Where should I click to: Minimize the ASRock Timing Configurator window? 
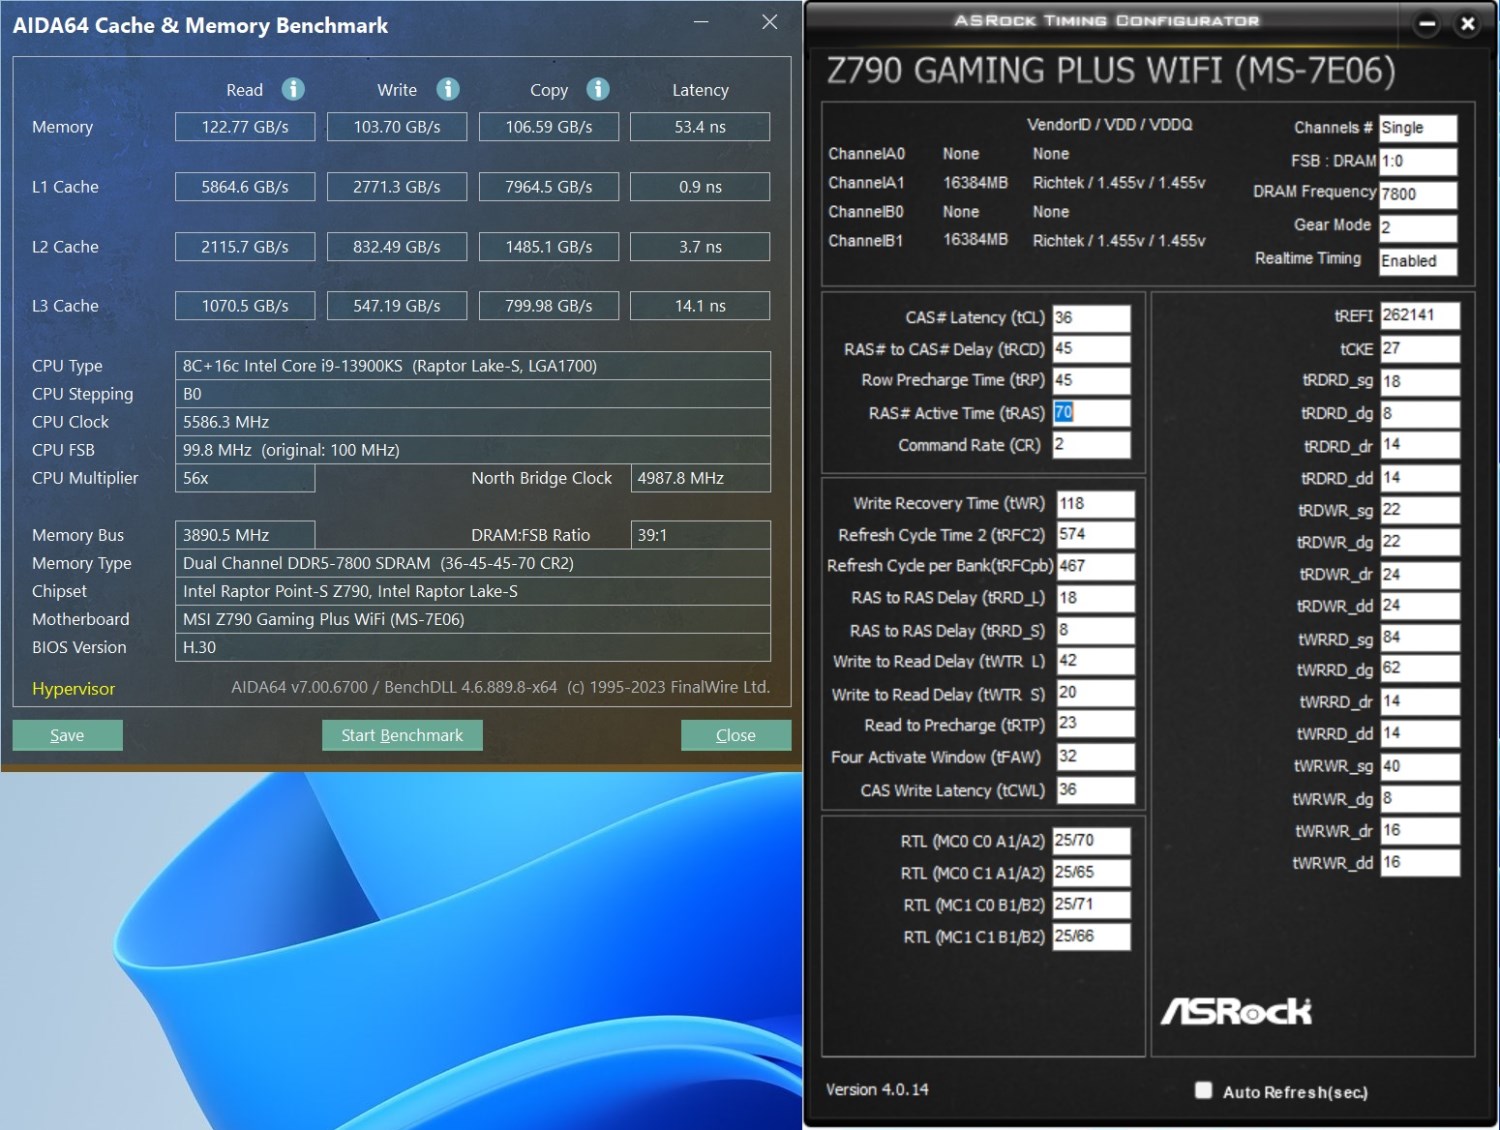1427,23
